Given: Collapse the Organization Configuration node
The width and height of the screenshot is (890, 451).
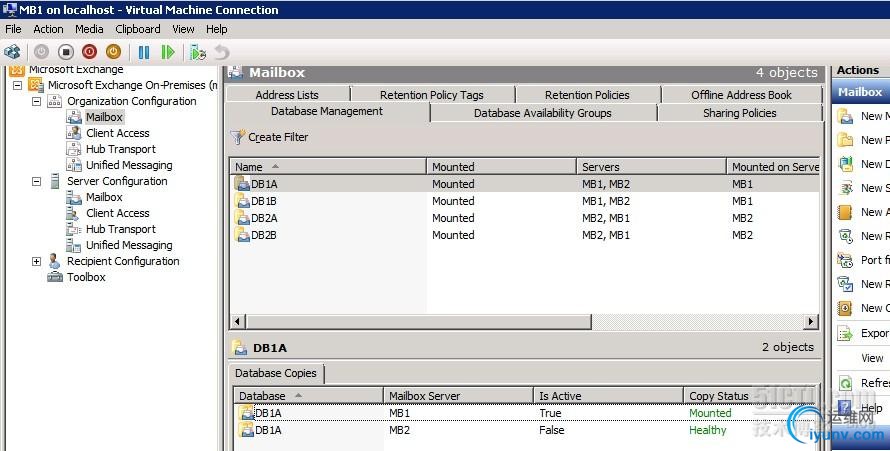Looking at the screenshot, I should 36,102.
